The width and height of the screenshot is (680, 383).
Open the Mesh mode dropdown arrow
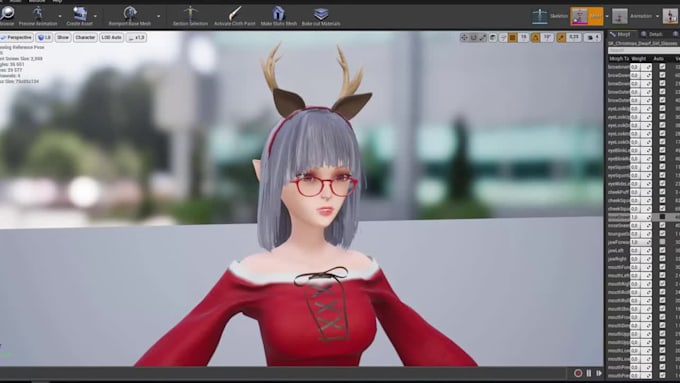point(607,16)
